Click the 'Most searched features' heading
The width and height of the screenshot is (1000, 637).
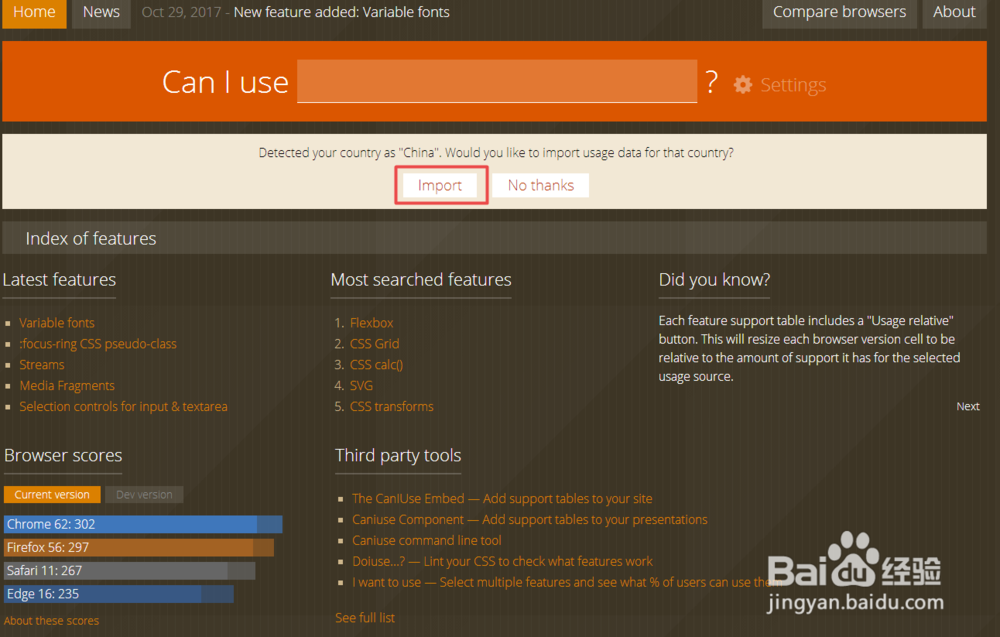[421, 280]
